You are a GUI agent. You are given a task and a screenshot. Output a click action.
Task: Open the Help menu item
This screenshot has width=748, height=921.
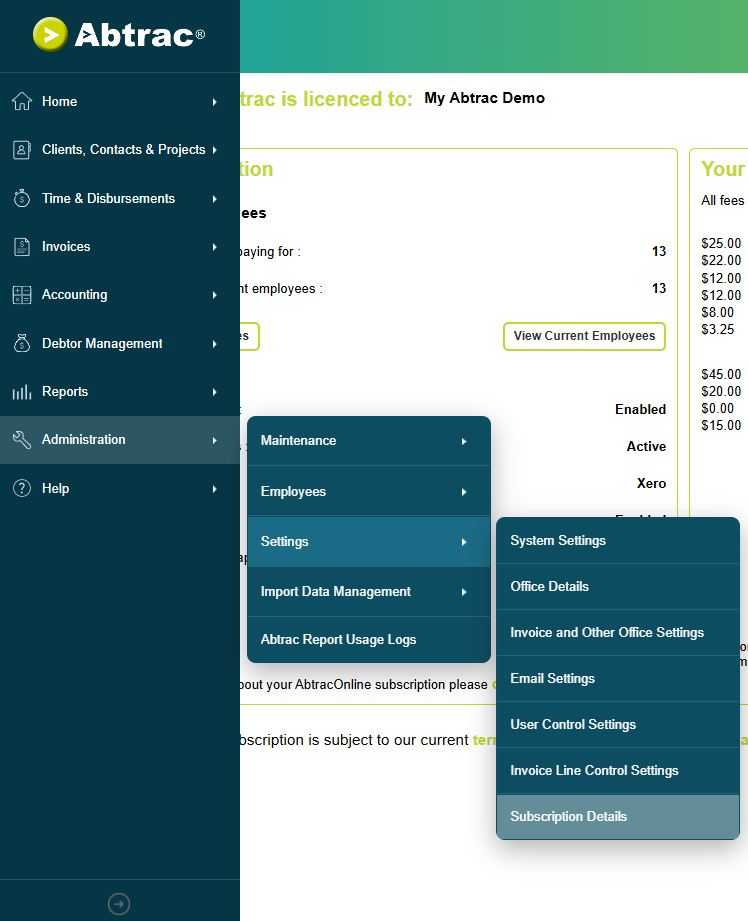click(120, 489)
